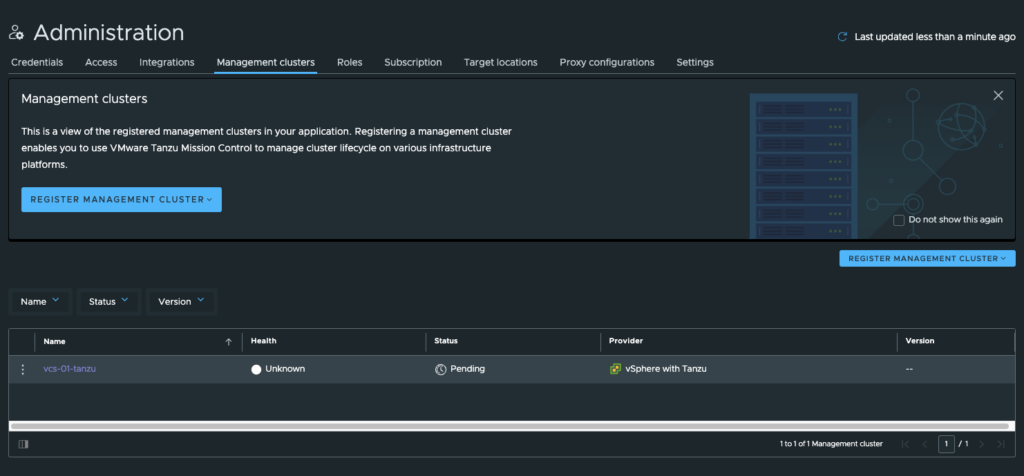Click the Administration heading icon
The width and height of the screenshot is (1024, 476).
(x=16, y=33)
